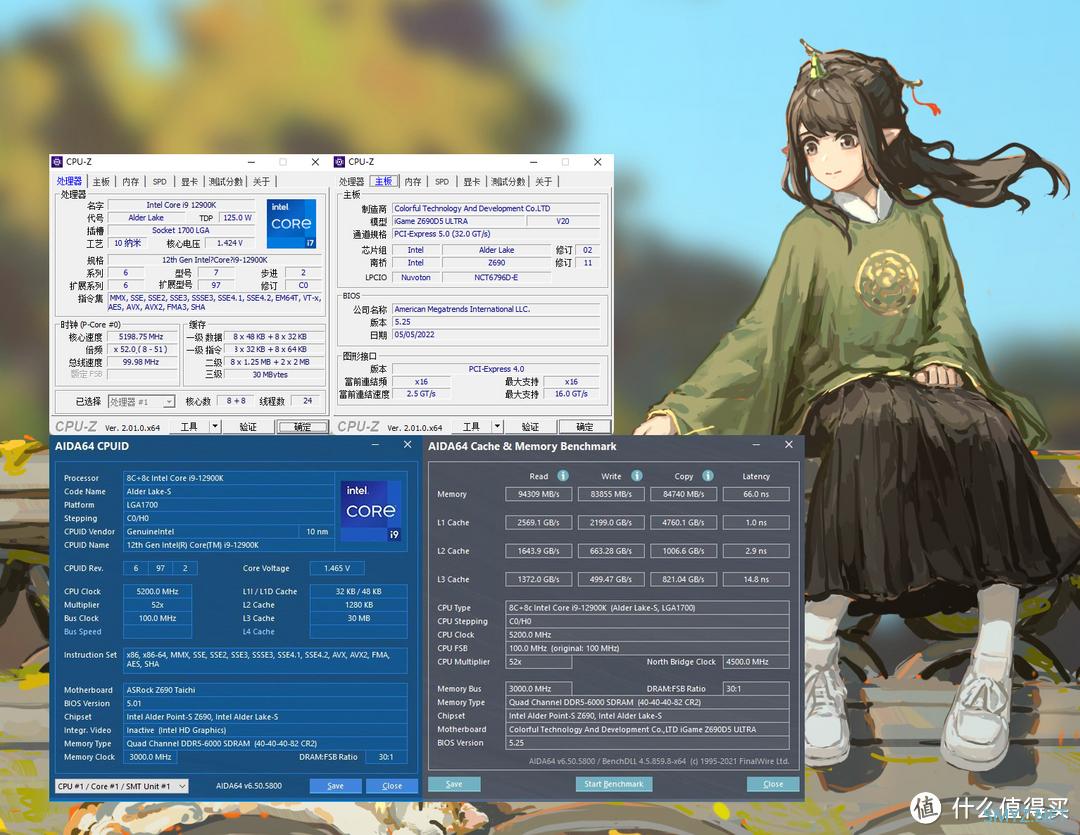Open the 处理器 #1 selection dropdown in CPU-Z
Image resolution: width=1080 pixels, height=835 pixels.
click(x=141, y=402)
